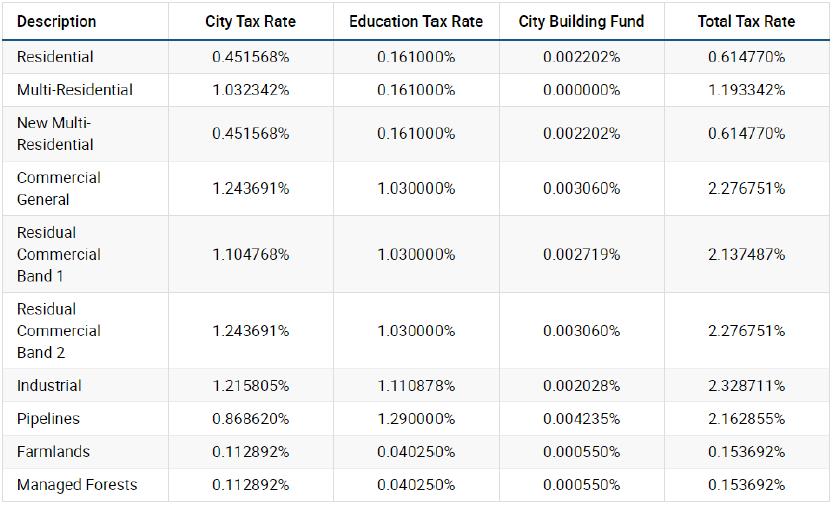Select the Total Tax Rate column header
This screenshot has height=505, width=834.
coord(746,21)
